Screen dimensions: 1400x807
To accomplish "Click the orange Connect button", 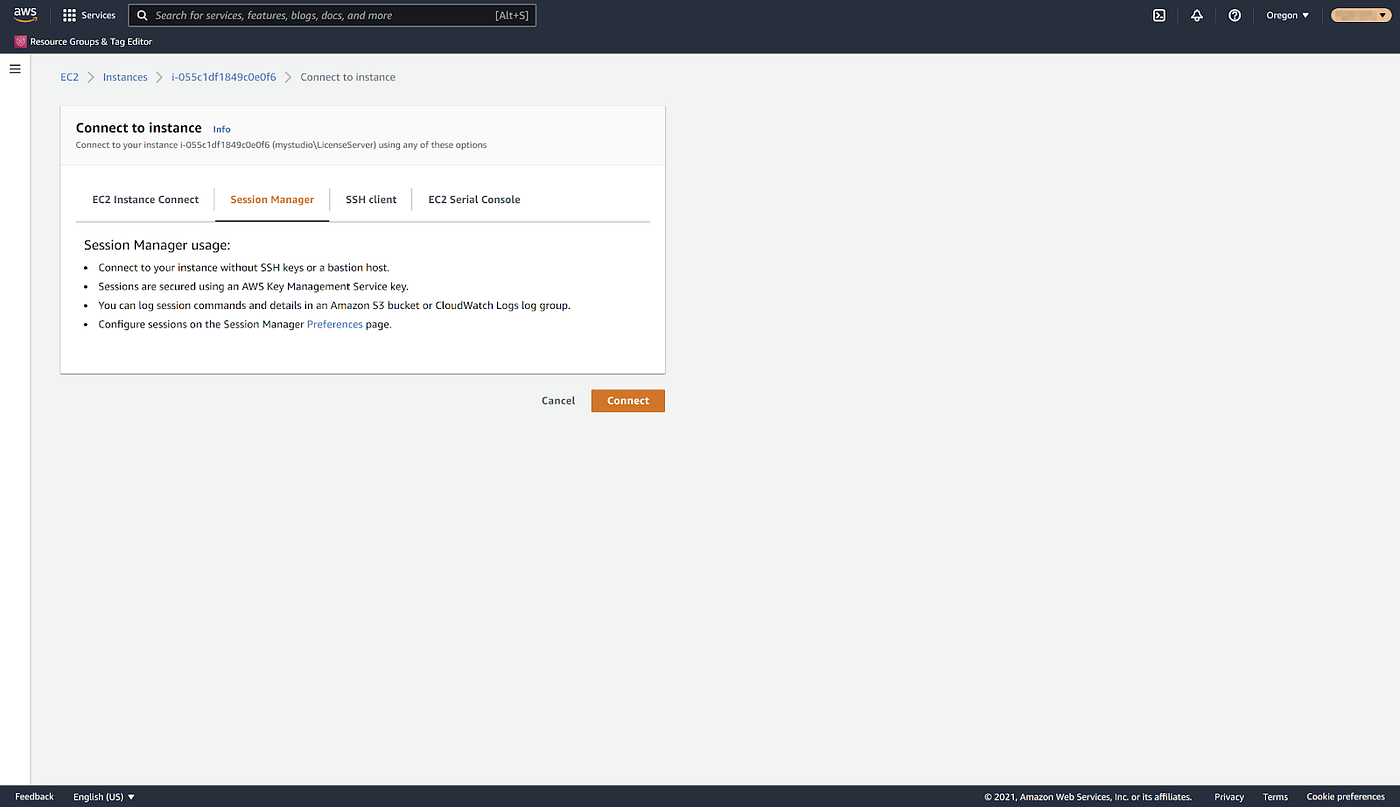I will pyautogui.click(x=628, y=401).
